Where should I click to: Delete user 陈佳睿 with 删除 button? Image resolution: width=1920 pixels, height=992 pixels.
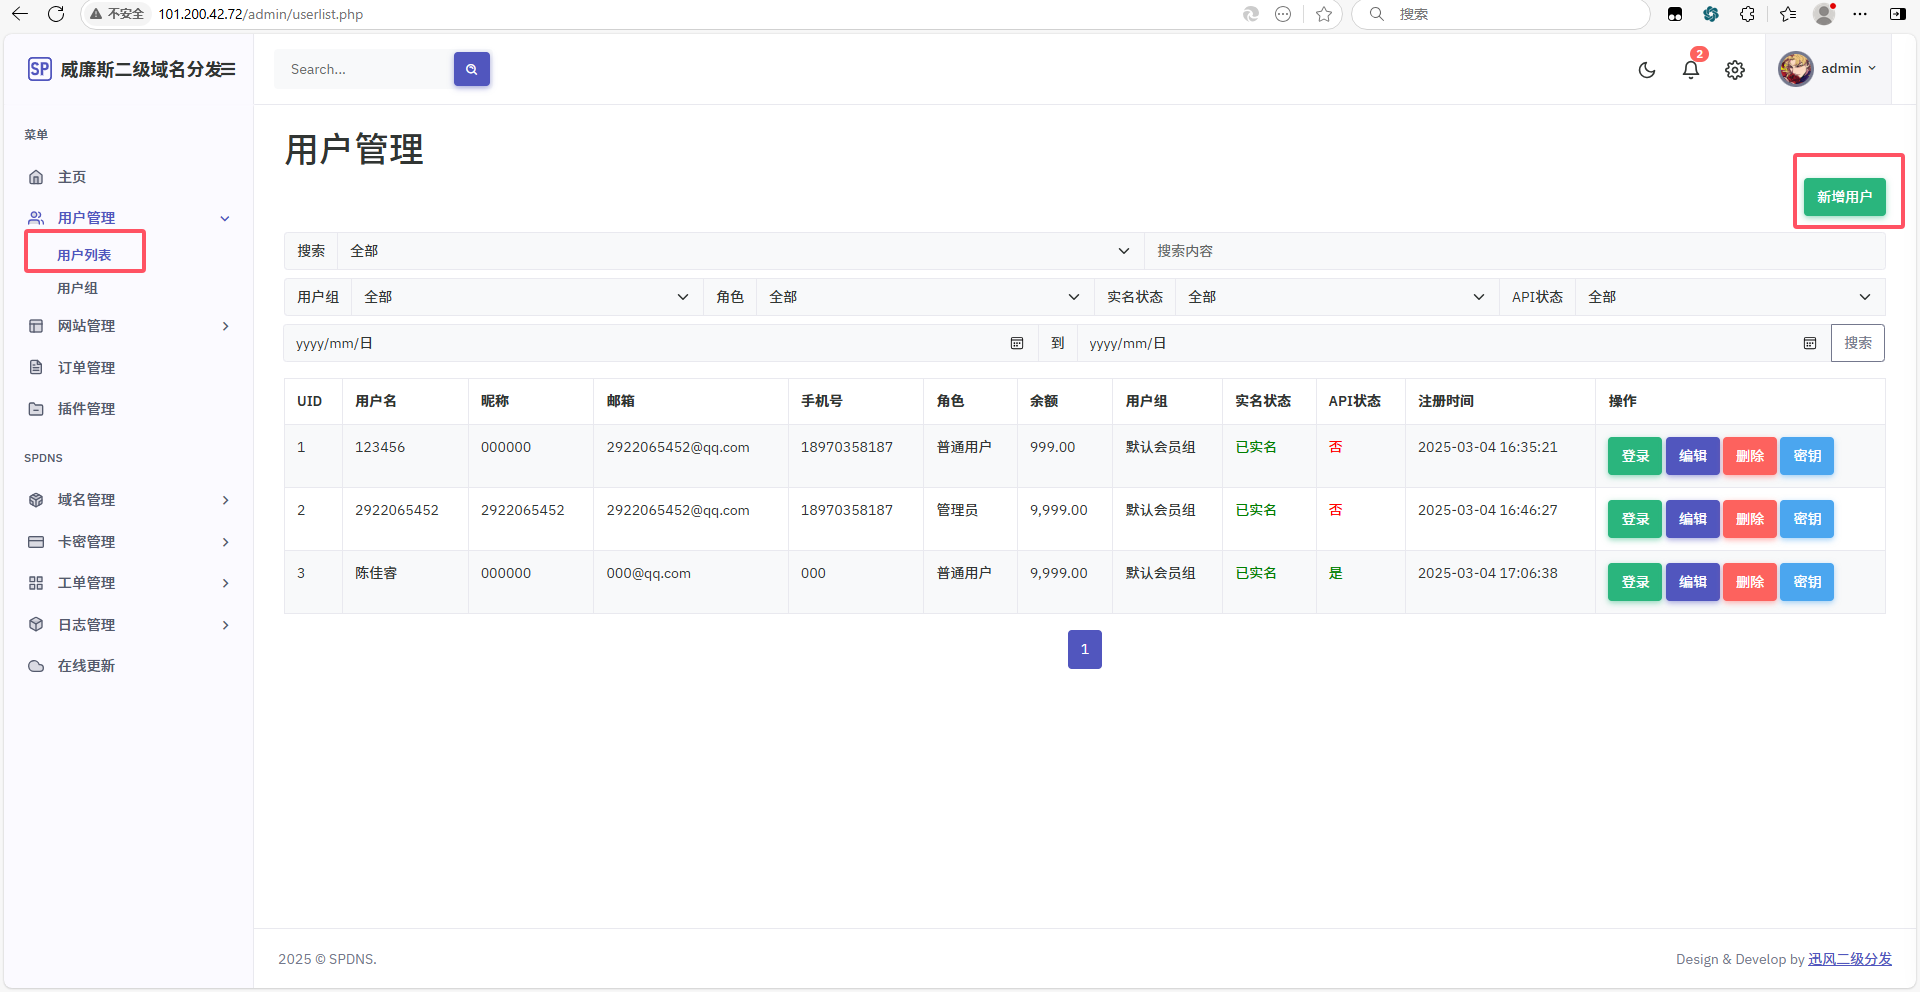click(1749, 582)
